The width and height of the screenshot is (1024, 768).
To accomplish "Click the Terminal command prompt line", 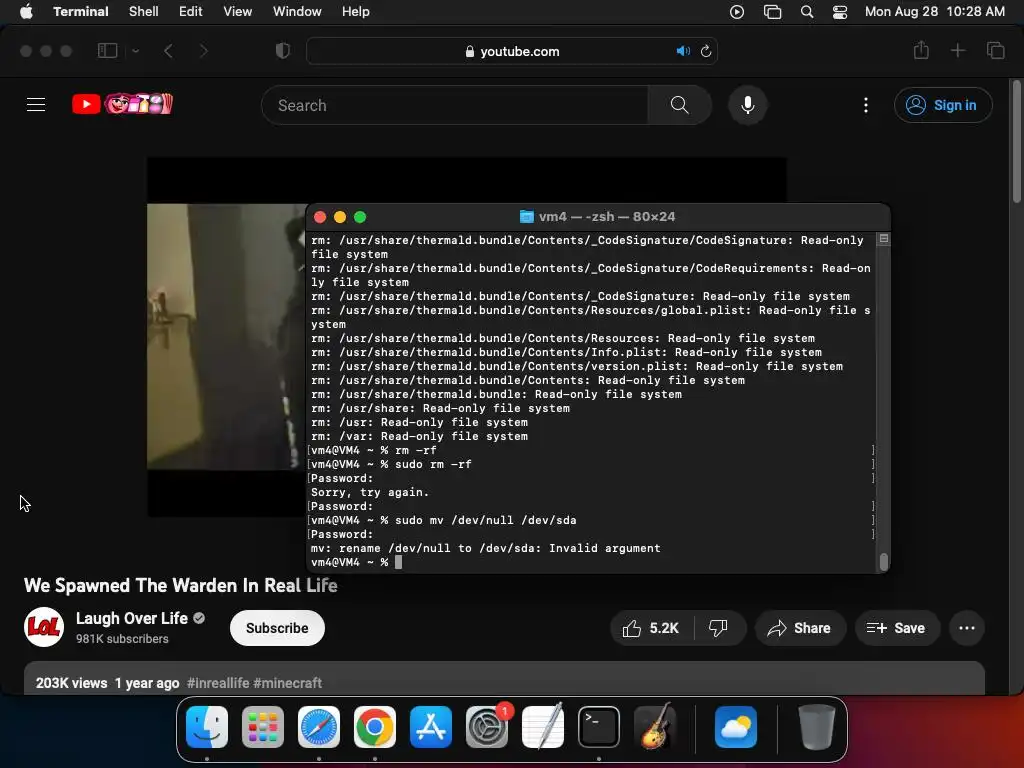I will (591, 562).
